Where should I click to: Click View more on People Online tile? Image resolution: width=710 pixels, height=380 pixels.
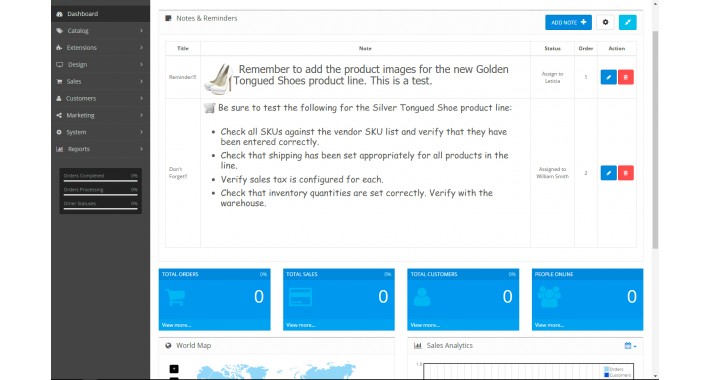point(549,325)
